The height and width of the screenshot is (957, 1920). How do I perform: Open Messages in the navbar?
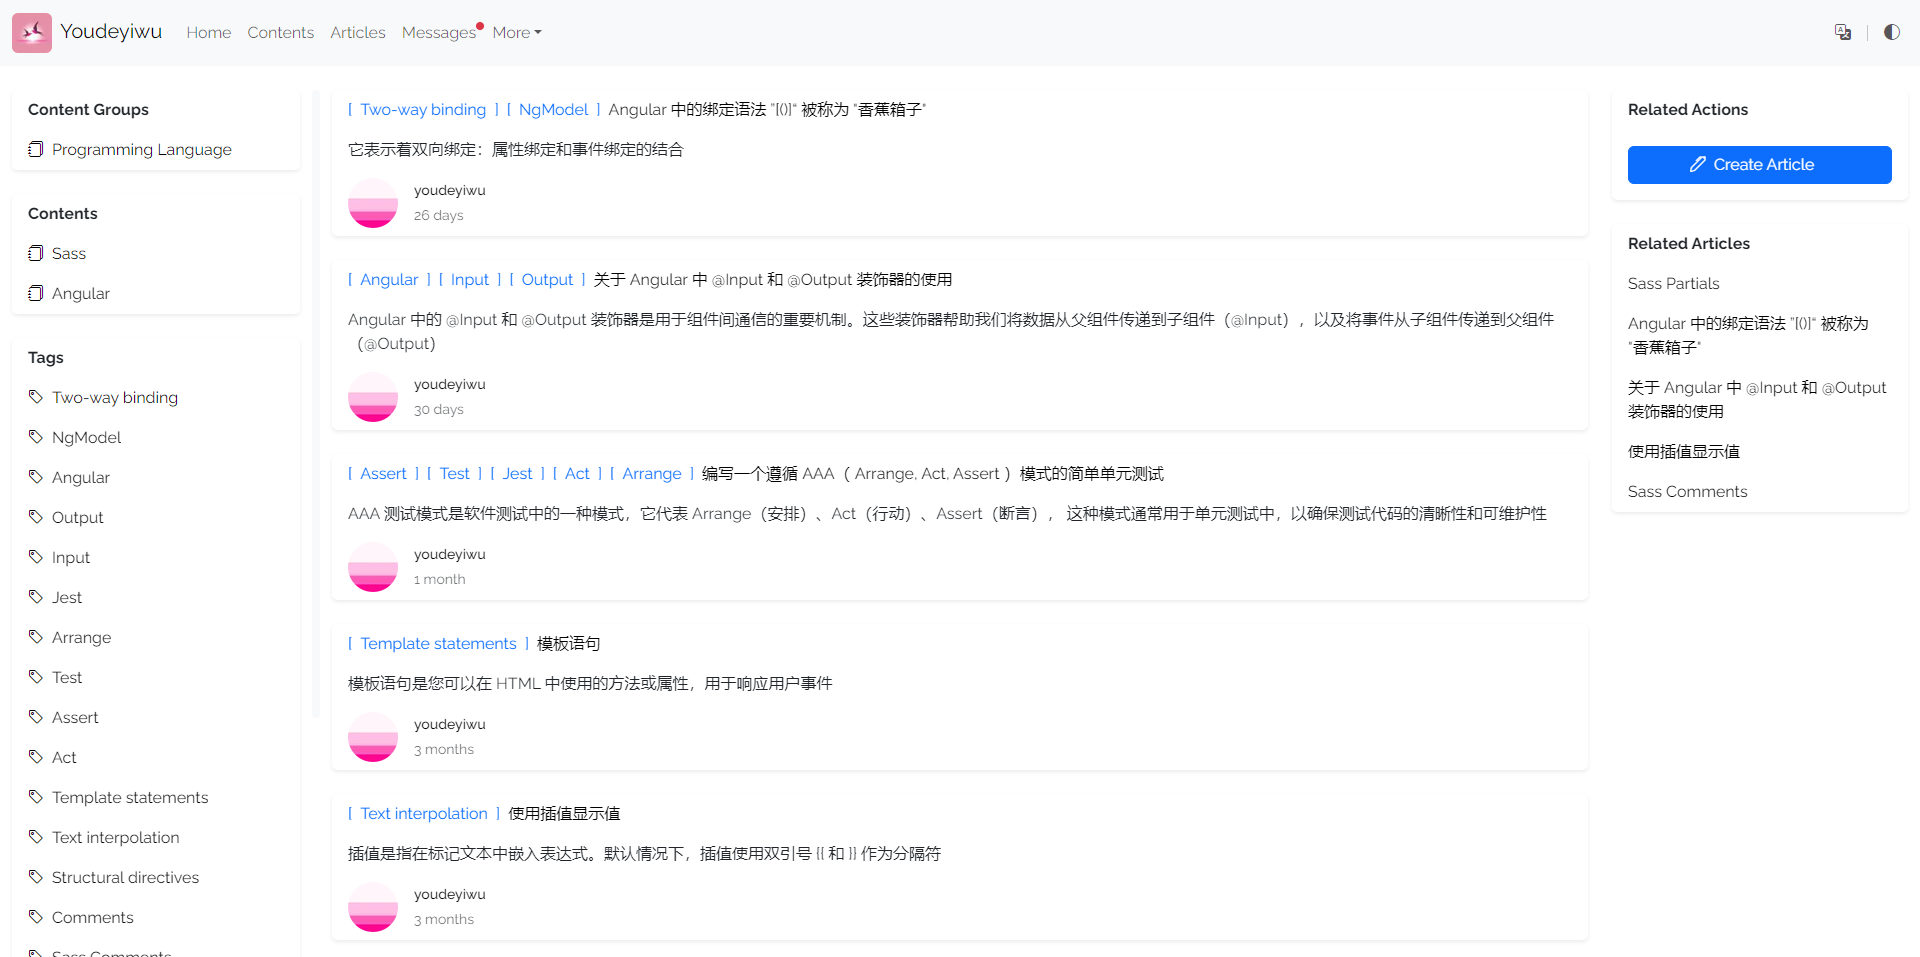(x=439, y=33)
